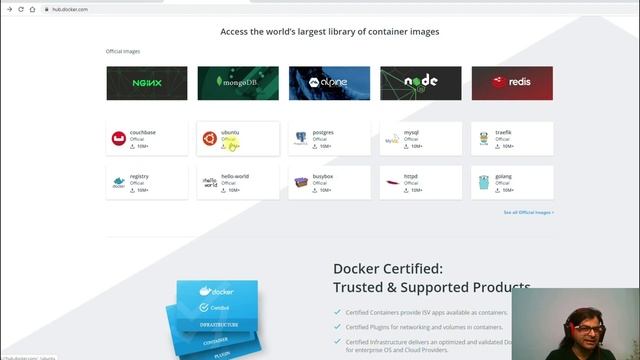Open the alpine image banner
640x360 pixels.
(329, 83)
